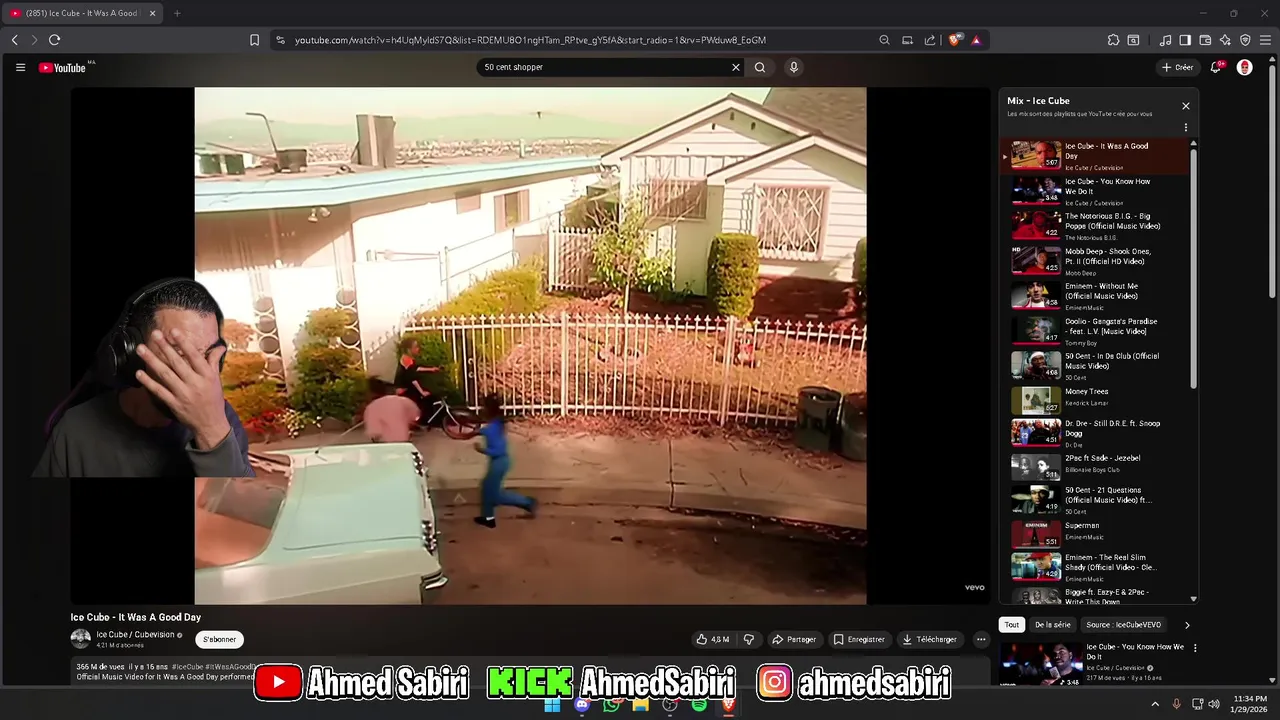Screen dimensions: 1280x720
Task: Like the video (4,8 M)
Action: 713,639
